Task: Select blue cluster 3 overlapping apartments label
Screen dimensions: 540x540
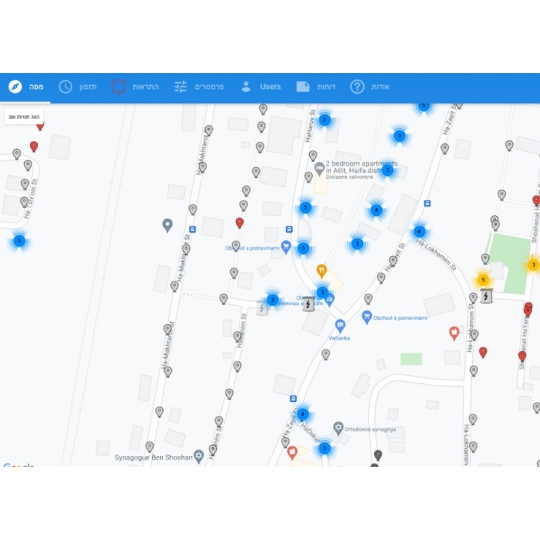Action: coord(387,170)
